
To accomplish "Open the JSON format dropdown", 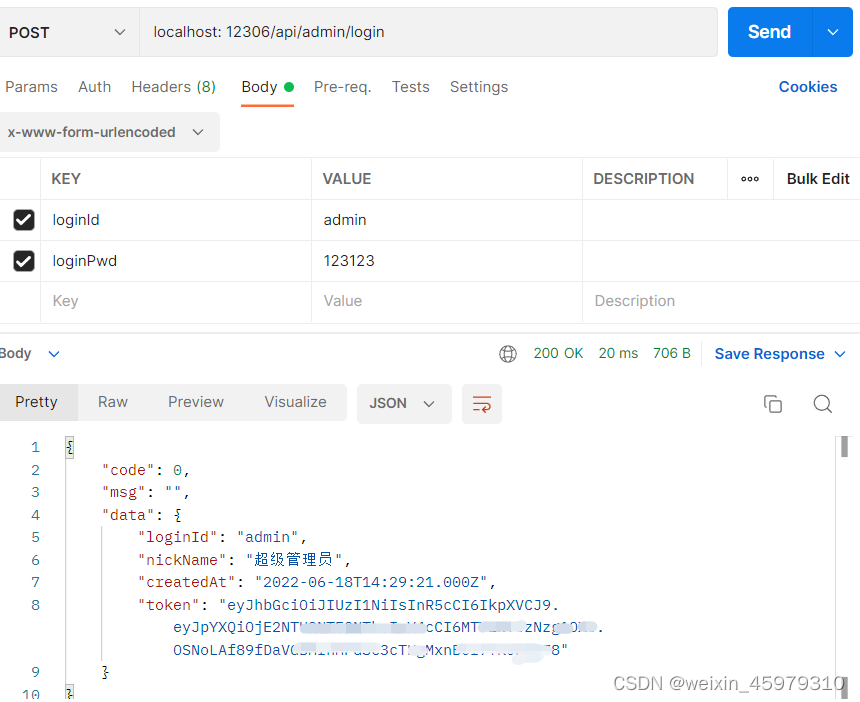I will (404, 404).
